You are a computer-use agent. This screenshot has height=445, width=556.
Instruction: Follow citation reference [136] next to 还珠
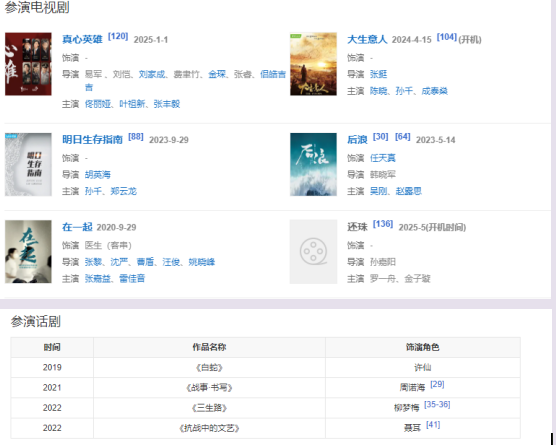click(x=383, y=224)
